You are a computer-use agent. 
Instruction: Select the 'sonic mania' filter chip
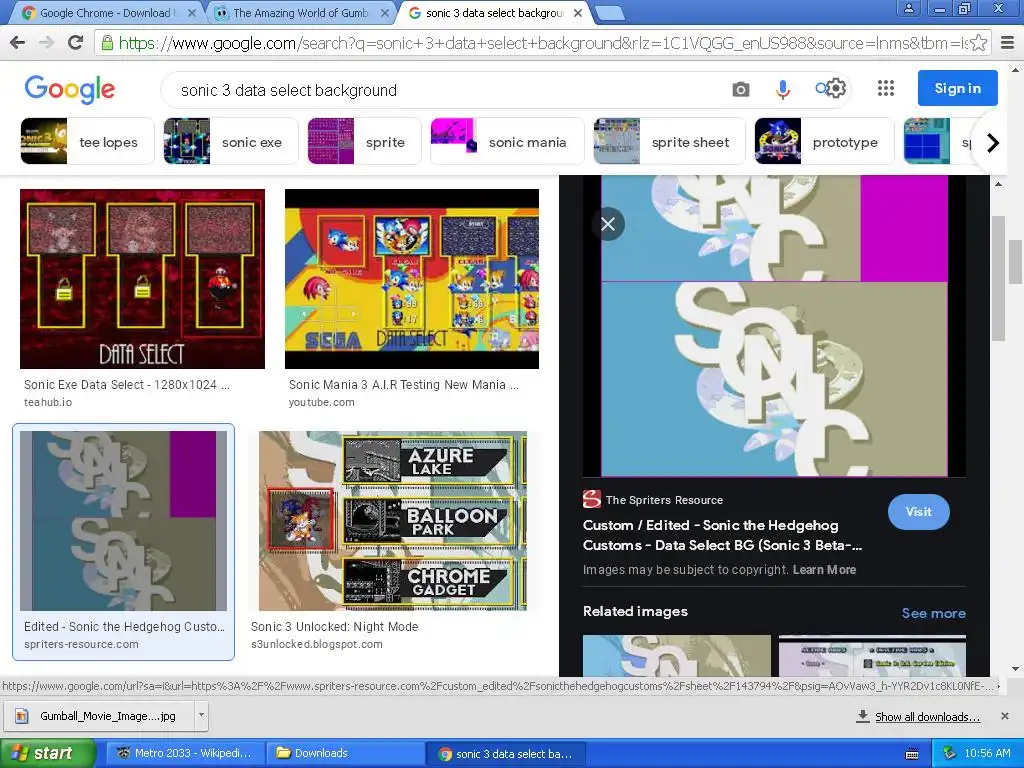507,141
